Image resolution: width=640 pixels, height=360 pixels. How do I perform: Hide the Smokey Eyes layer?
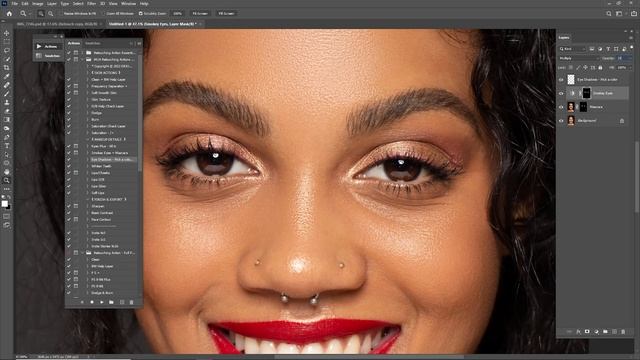(x=561, y=93)
